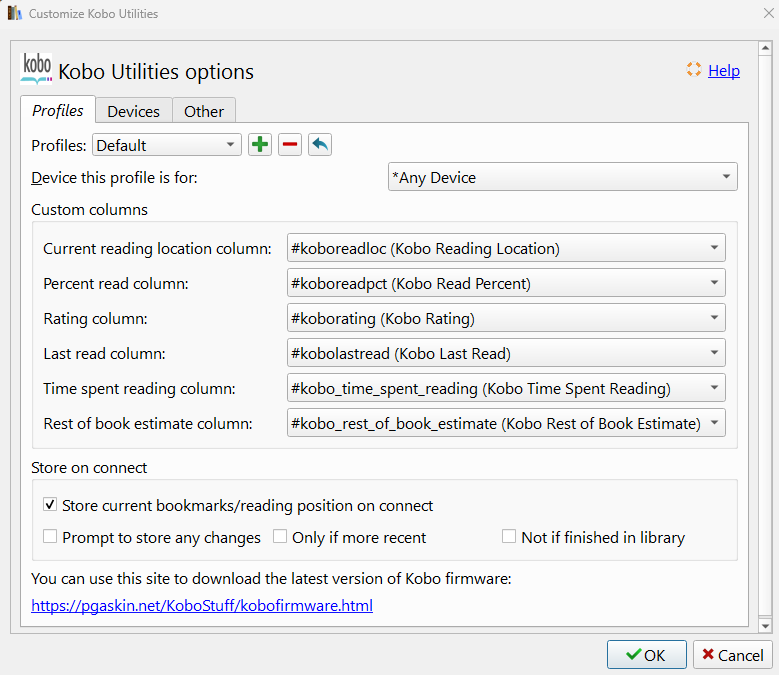Expand the Rating column dropdown
The image size is (779, 675).
point(506,319)
